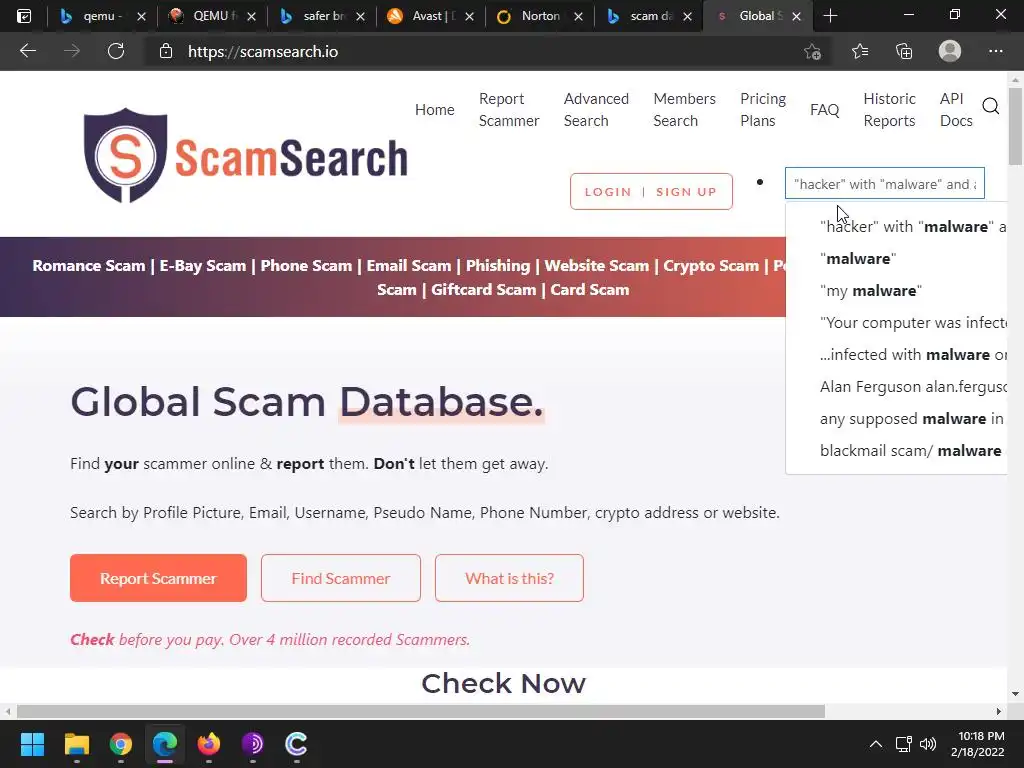
Task: Open the Members Search nav link
Action: (x=684, y=110)
